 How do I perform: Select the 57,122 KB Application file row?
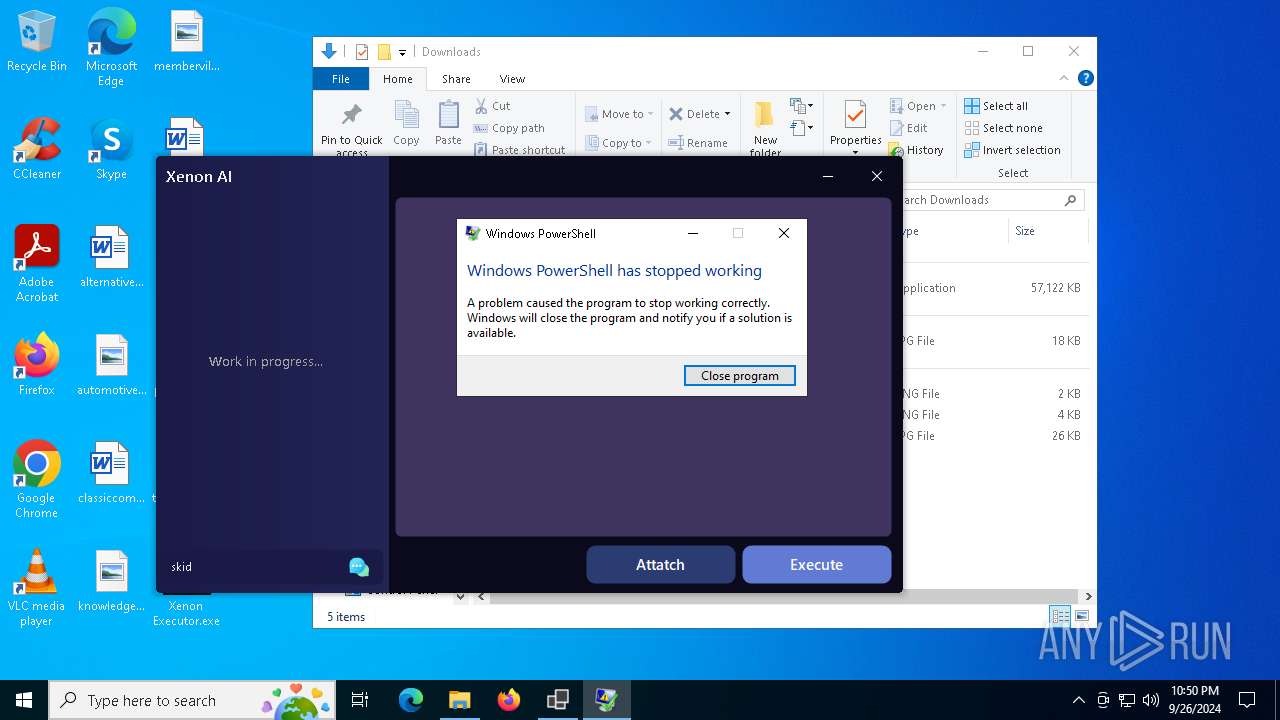[992, 288]
